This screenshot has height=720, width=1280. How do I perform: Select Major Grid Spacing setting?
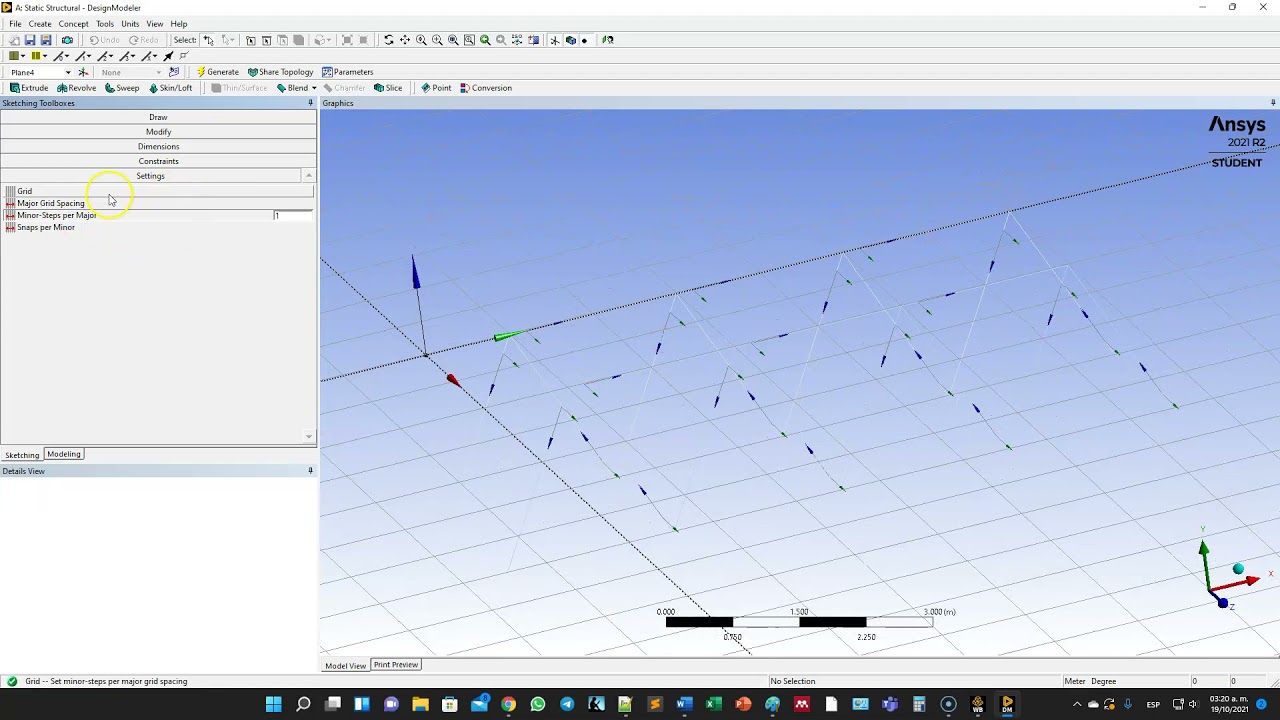[50, 203]
